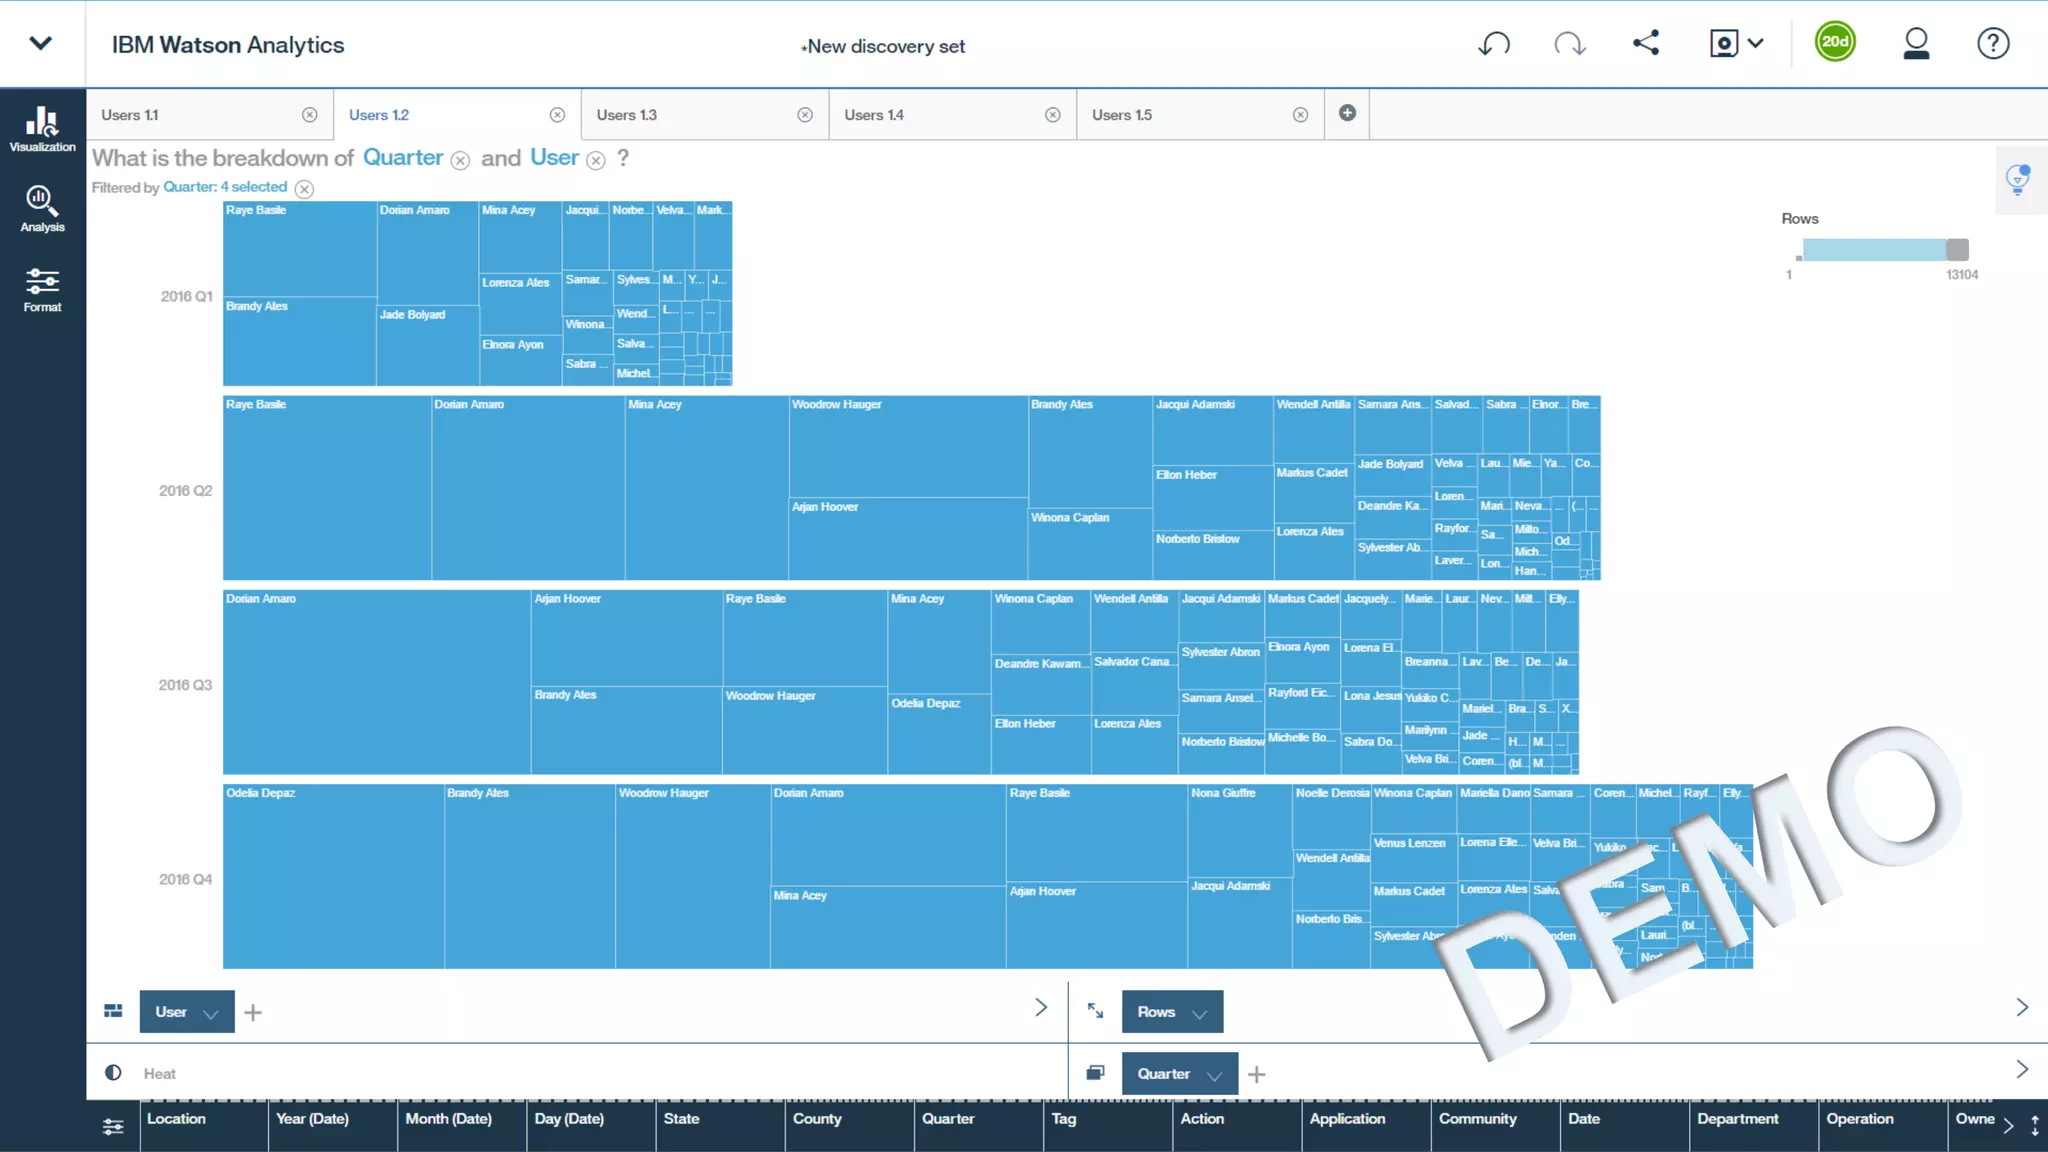Close the Users 1.3 tab
Screen dimensions: 2048x1152
point(805,115)
